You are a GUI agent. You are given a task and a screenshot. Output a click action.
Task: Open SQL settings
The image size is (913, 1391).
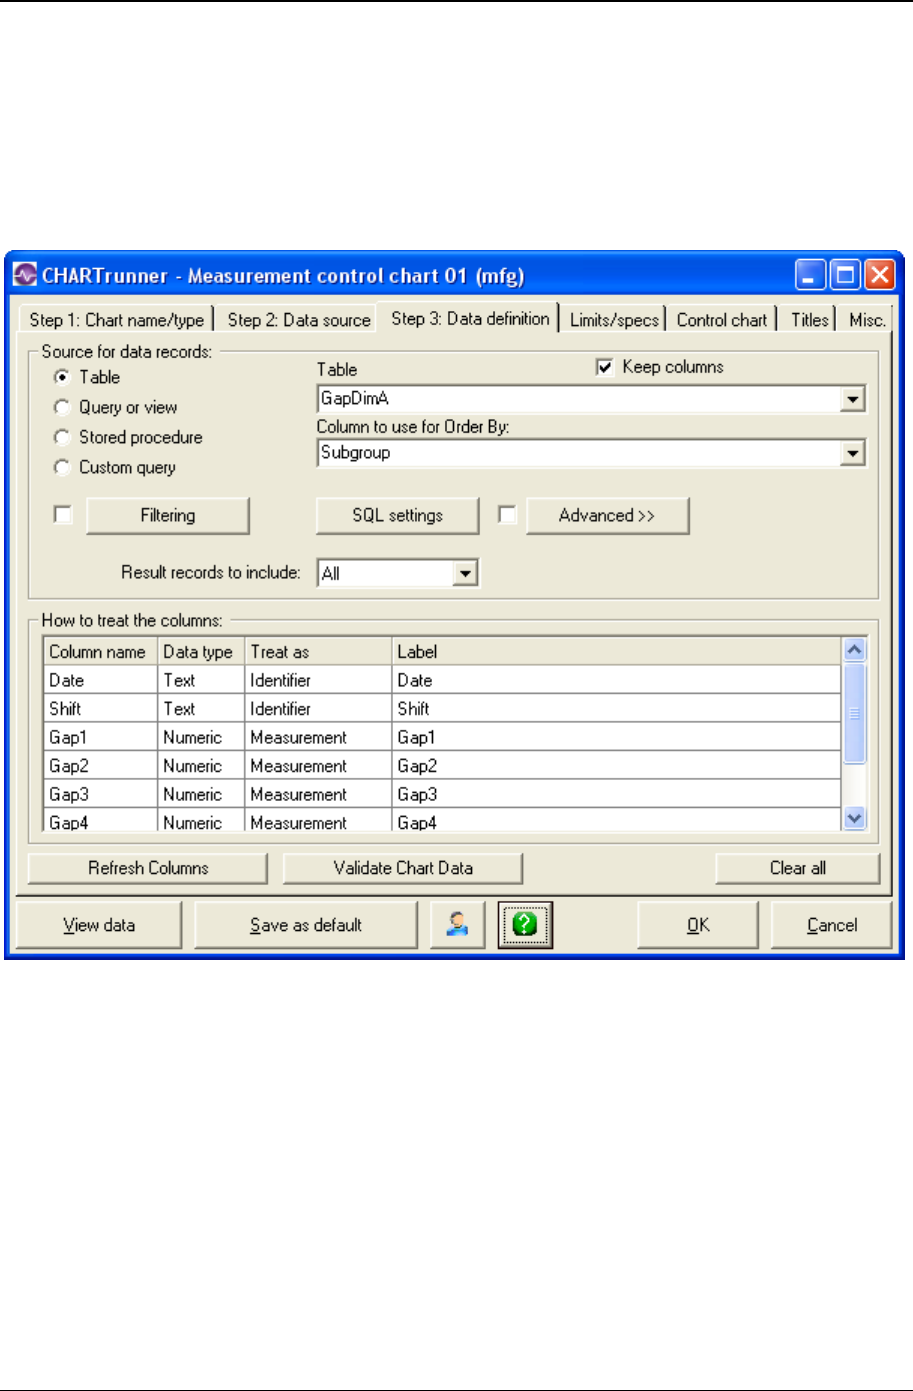point(398,516)
